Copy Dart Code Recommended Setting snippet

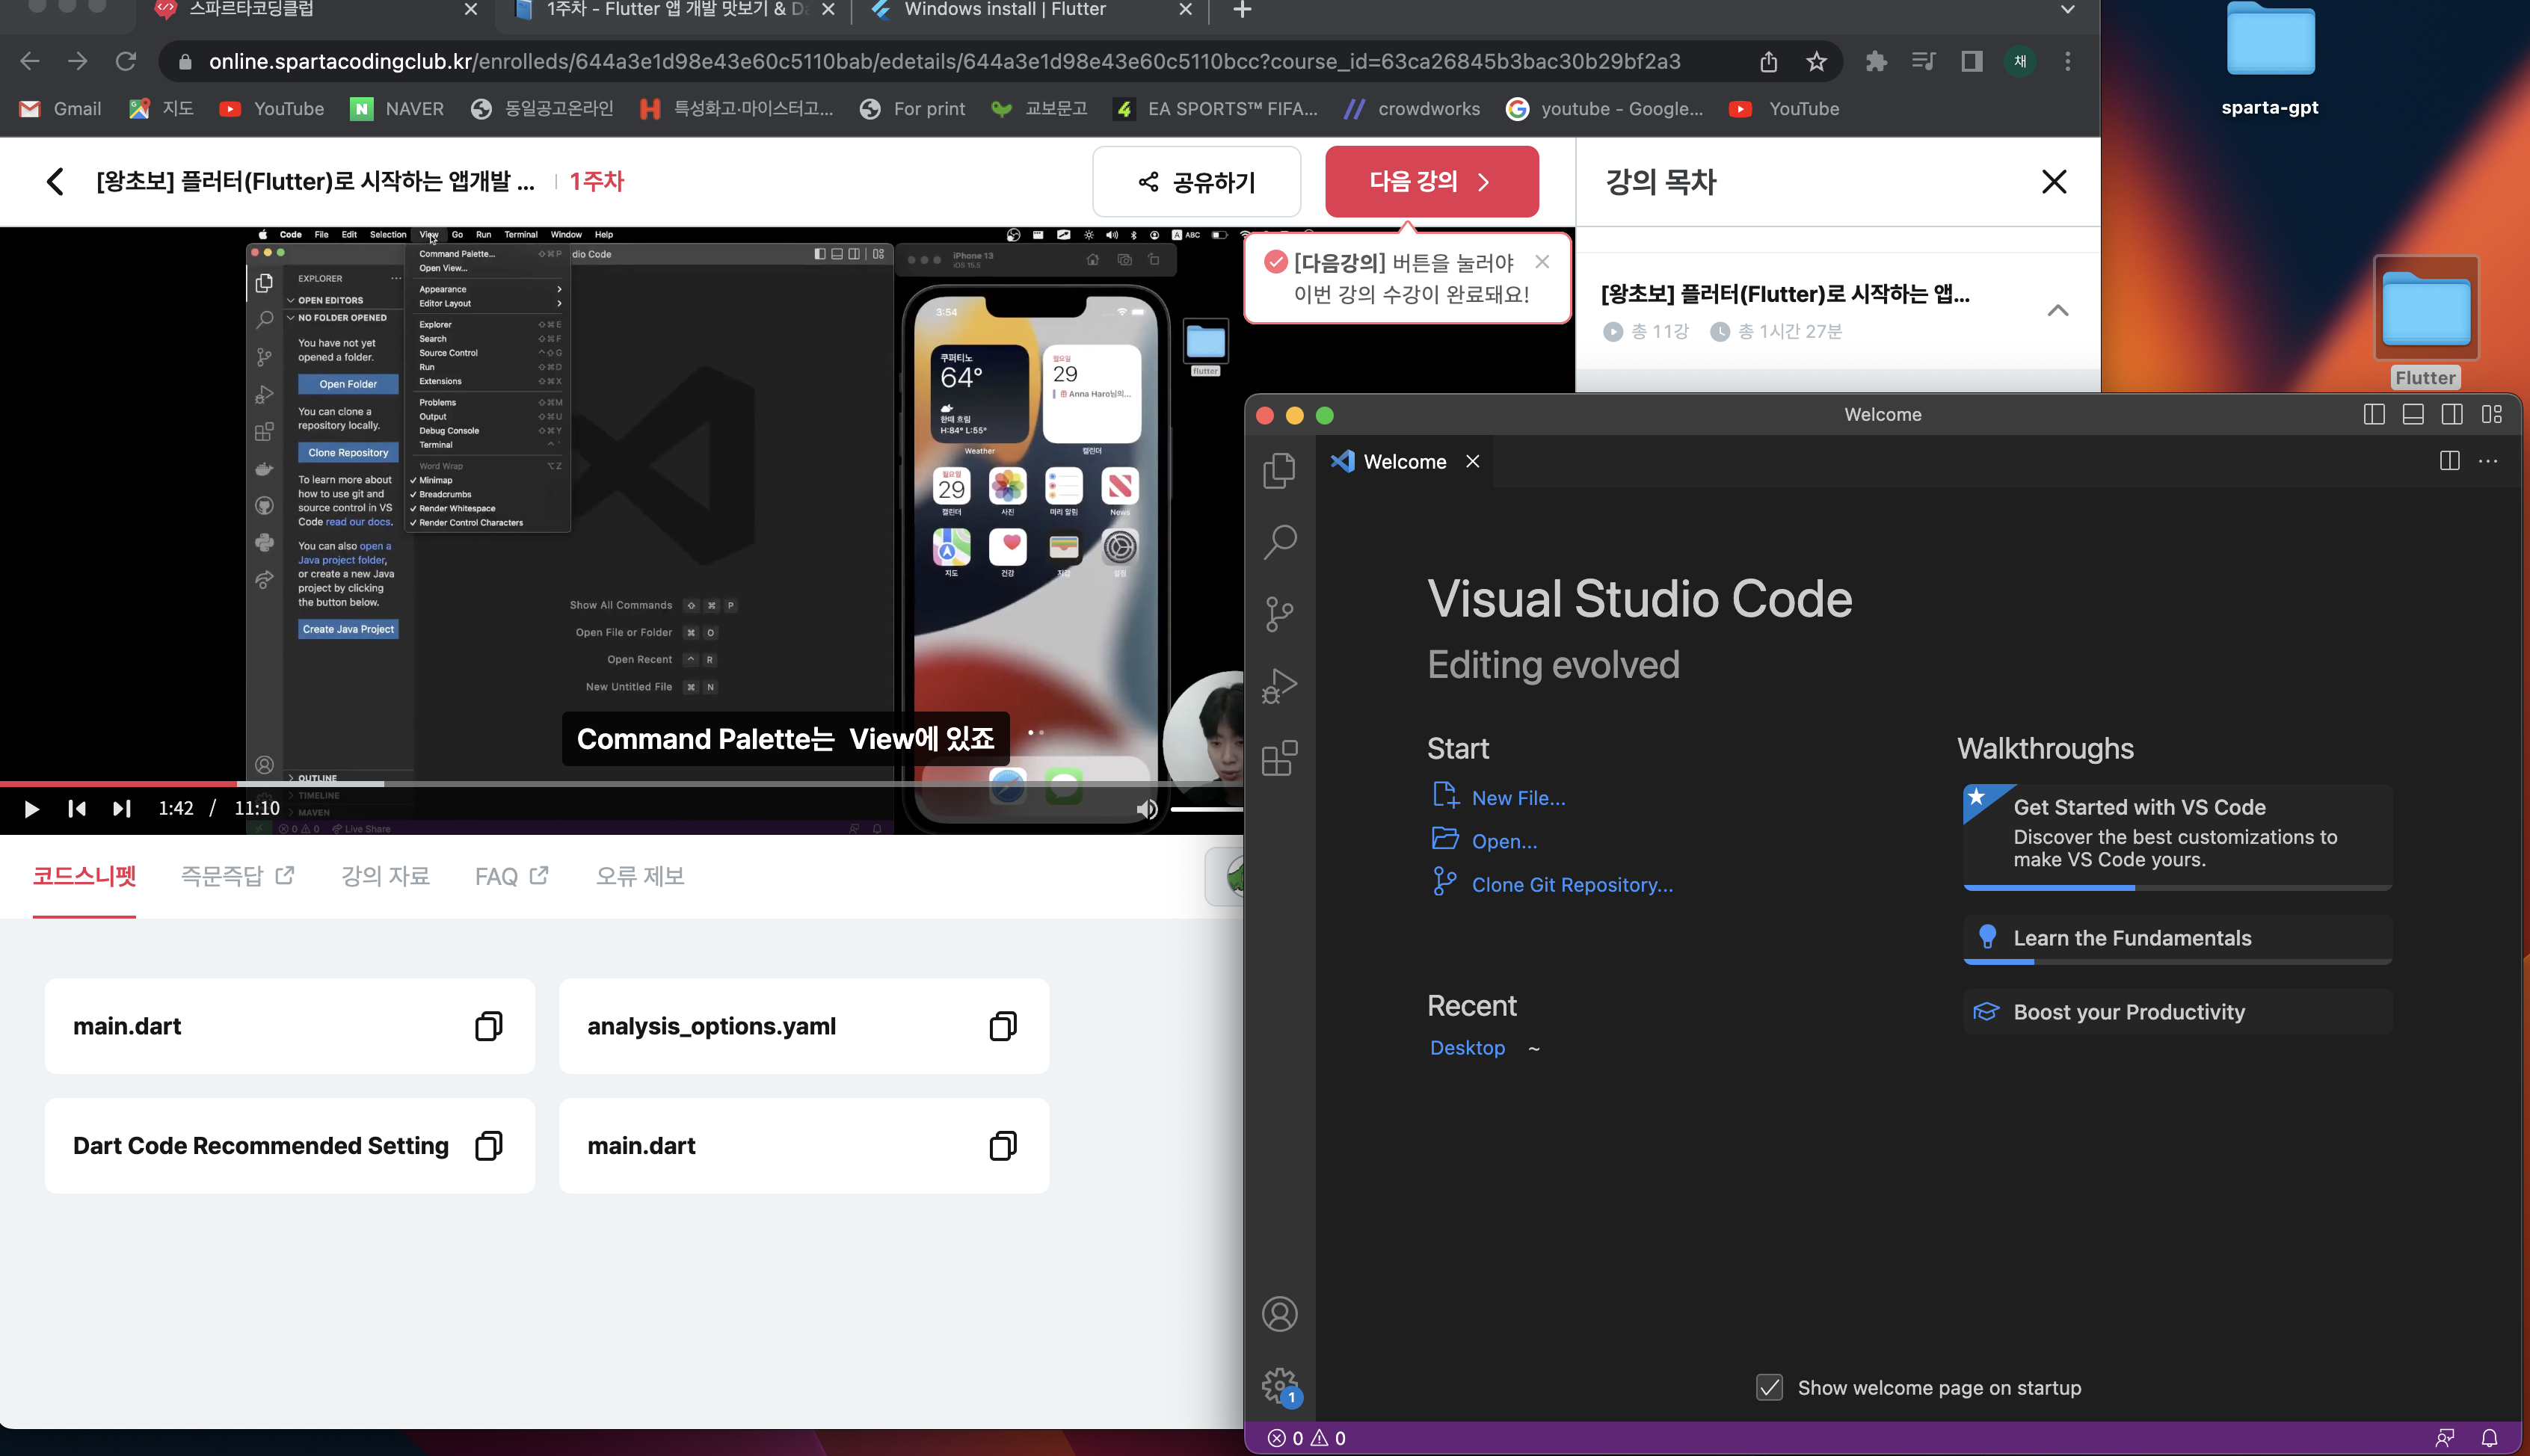tap(489, 1145)
